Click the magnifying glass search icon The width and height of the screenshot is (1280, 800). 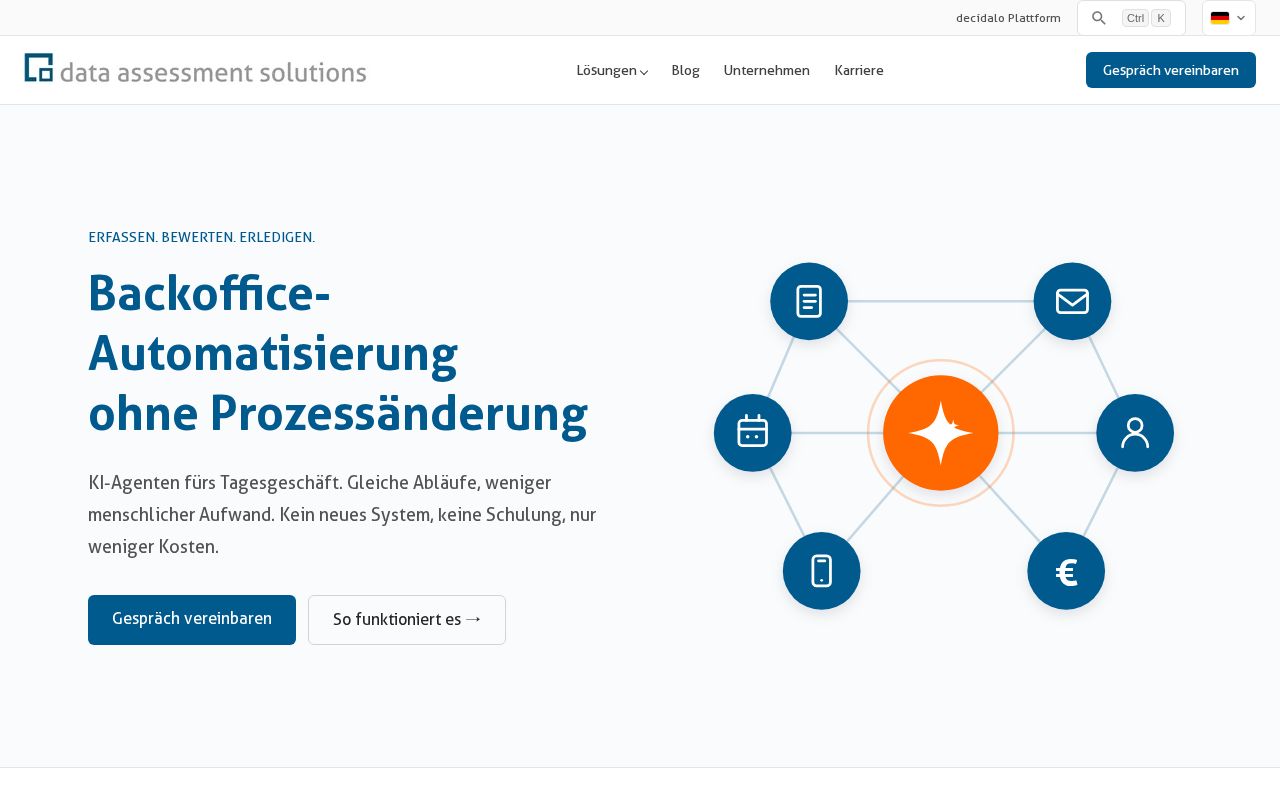[1098, 18]
